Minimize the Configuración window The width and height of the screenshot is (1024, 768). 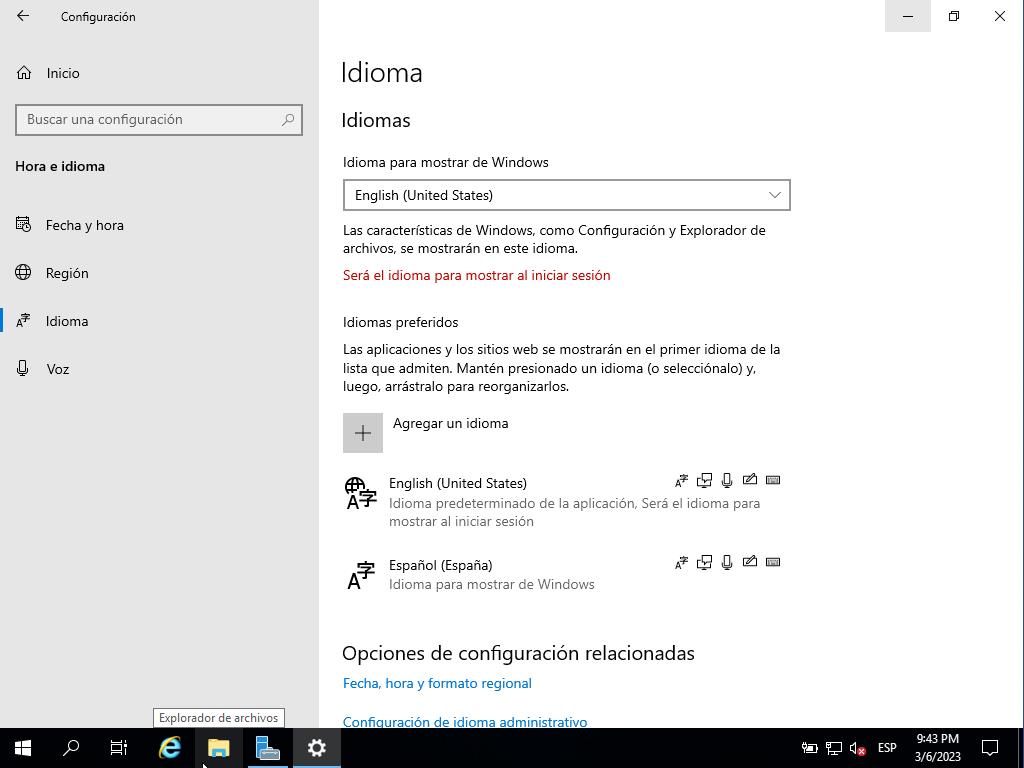tap(908, 16)
